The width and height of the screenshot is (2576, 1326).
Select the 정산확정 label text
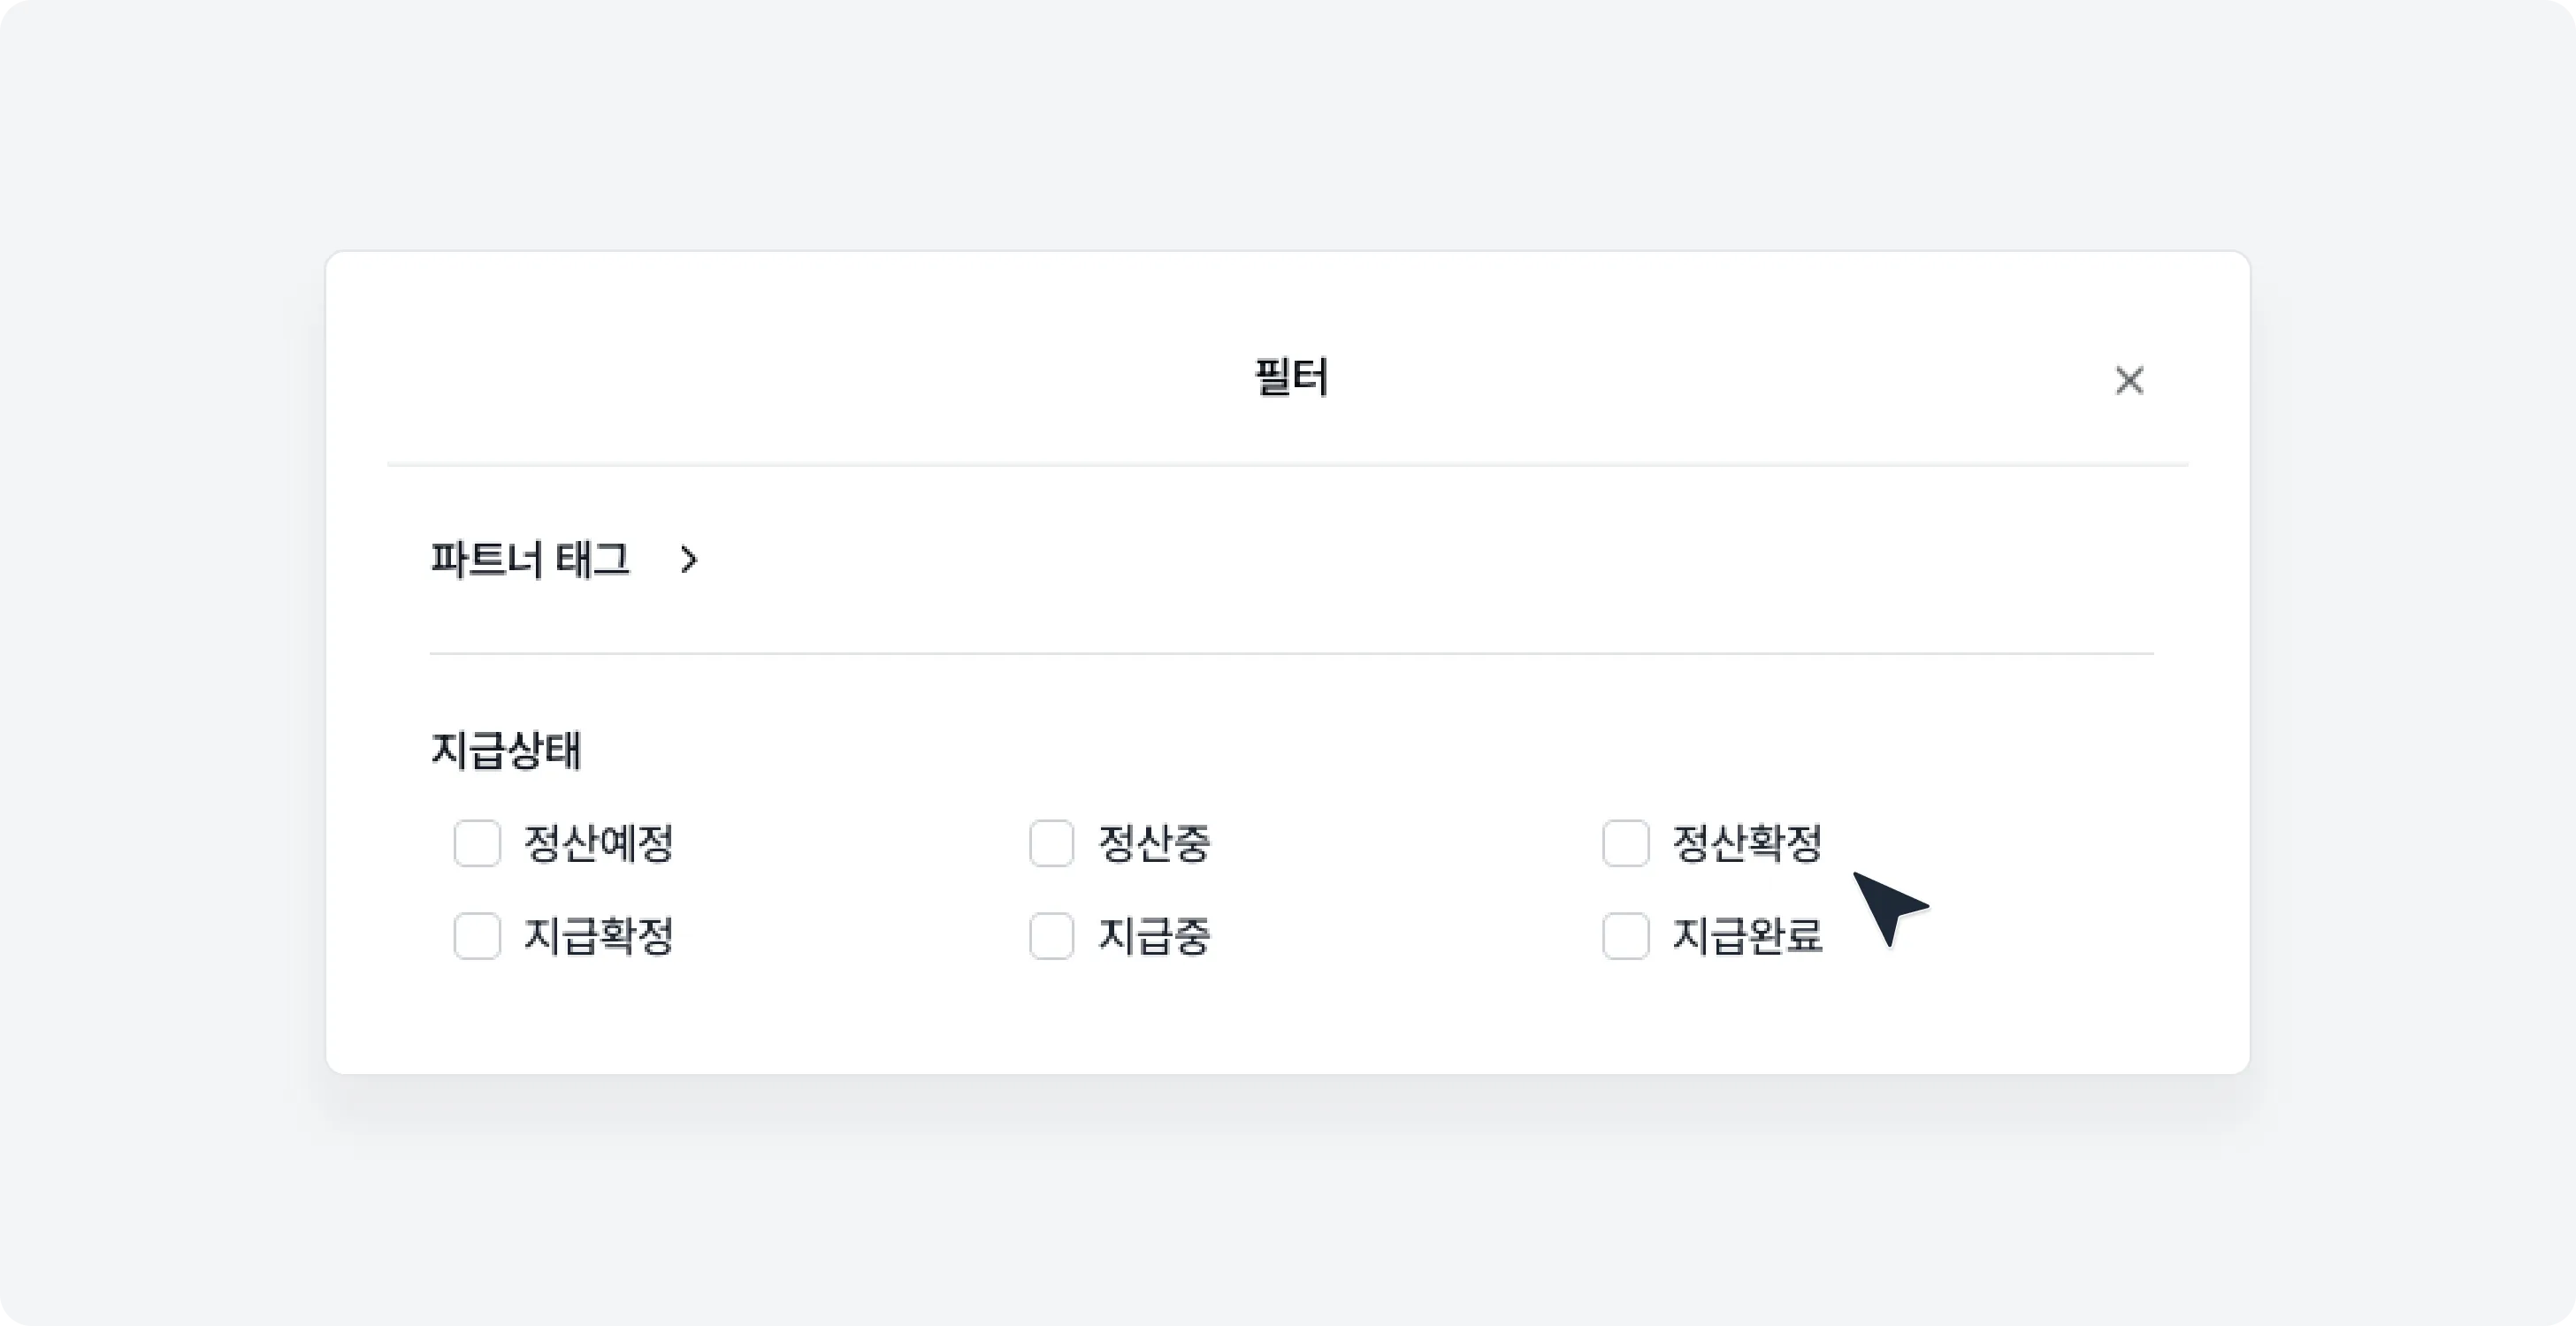1748,845
